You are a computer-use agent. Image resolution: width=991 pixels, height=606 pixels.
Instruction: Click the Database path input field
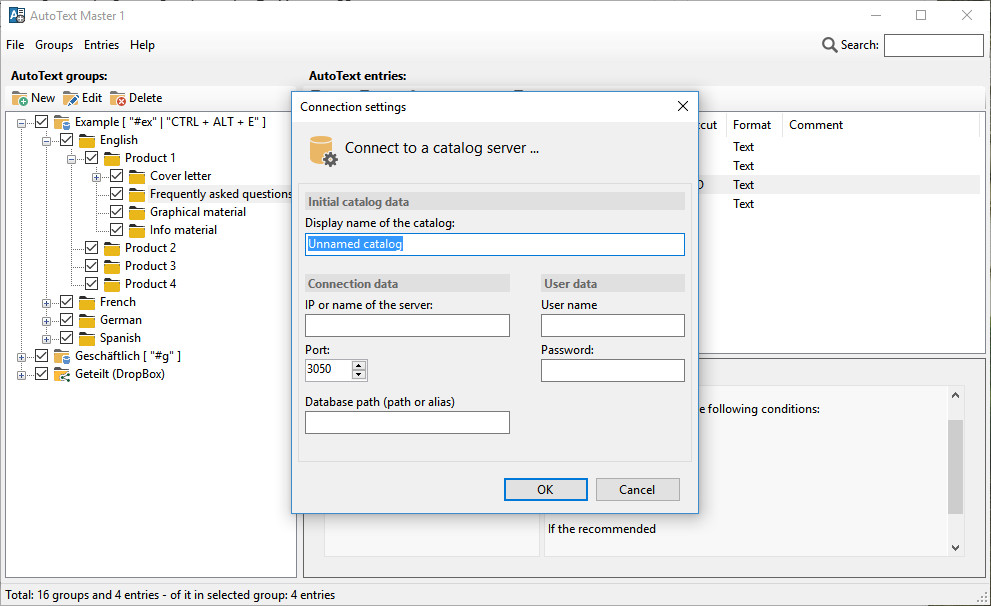point(407,423)
